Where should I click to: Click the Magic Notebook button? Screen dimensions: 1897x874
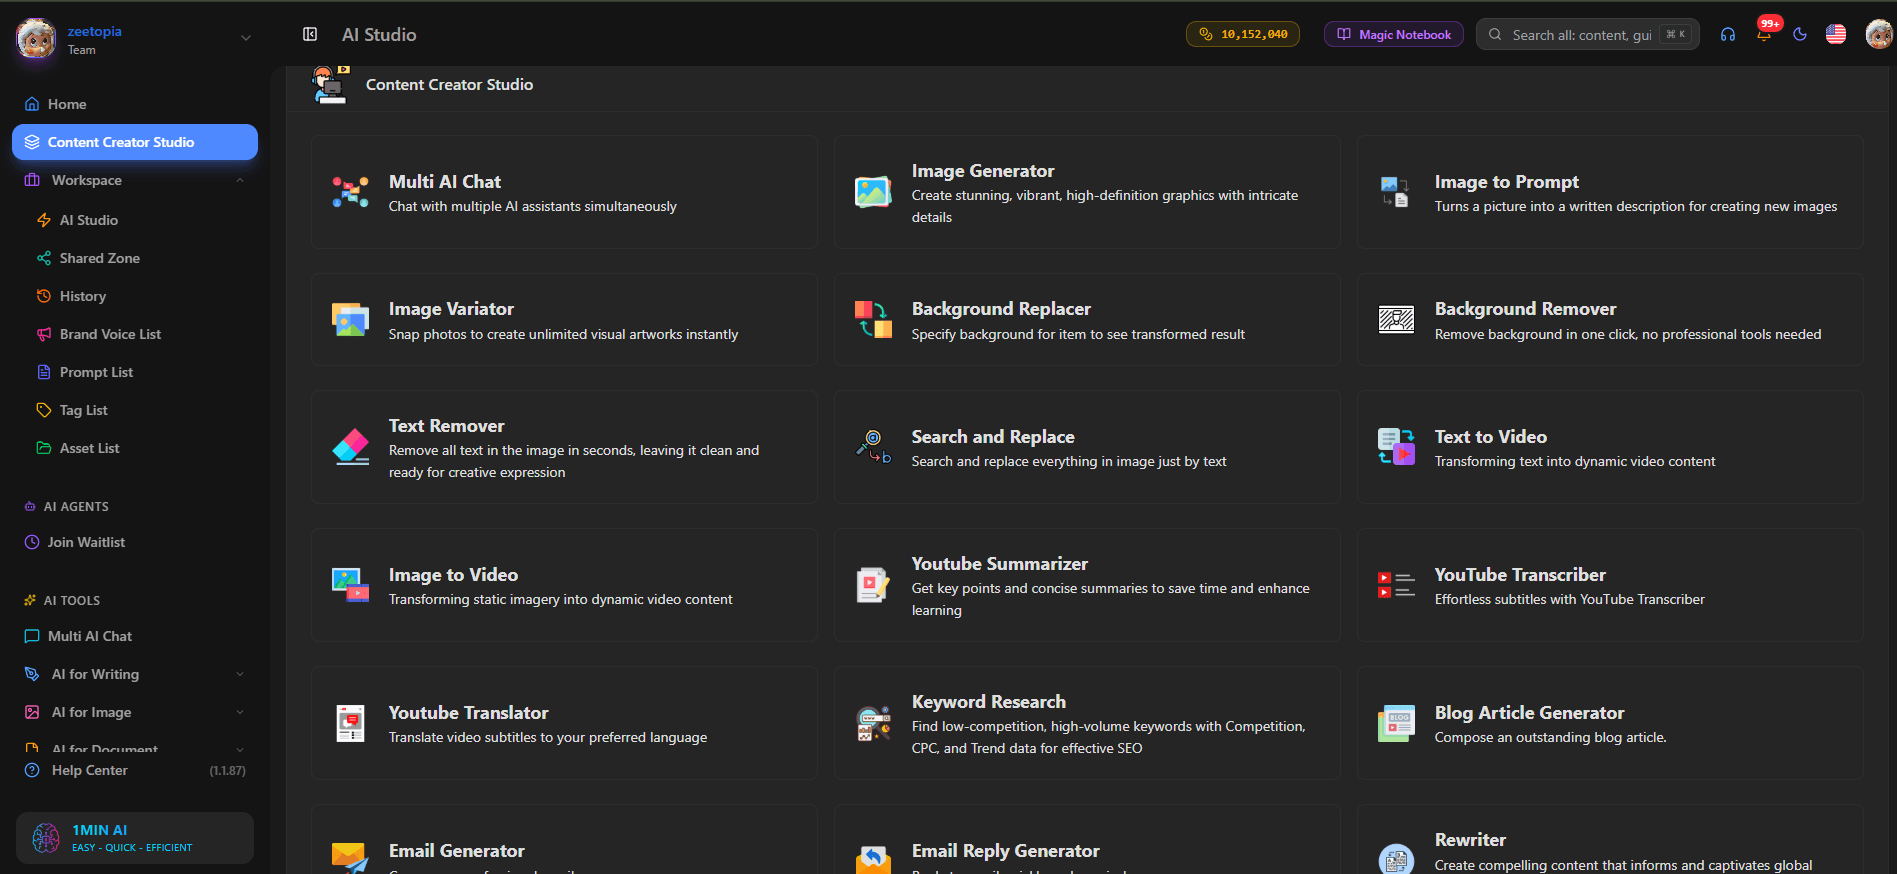point(1394,34)
